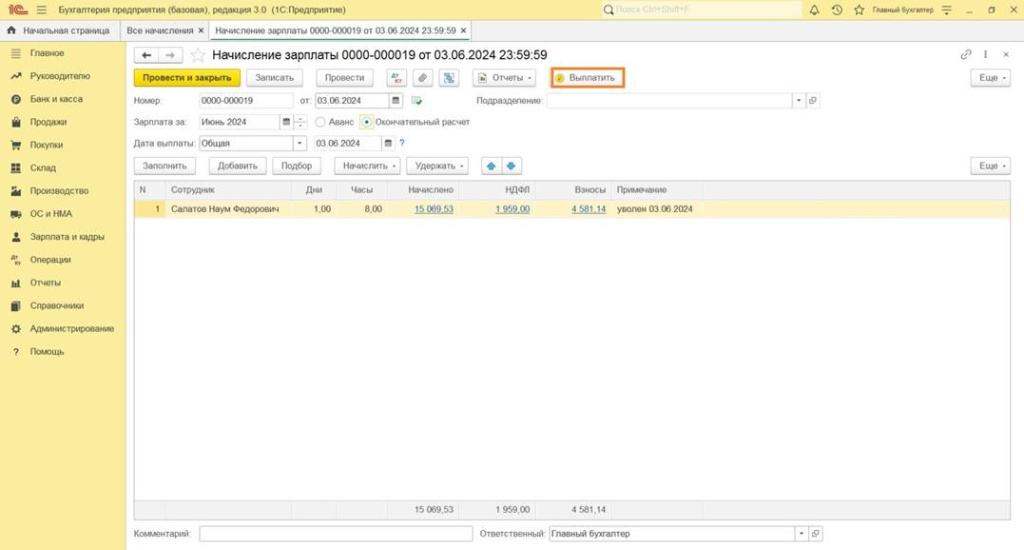This screenshot has height=550, width=1024.
Task: Open the history clock icon in title bar
Action: pos(837,9)
